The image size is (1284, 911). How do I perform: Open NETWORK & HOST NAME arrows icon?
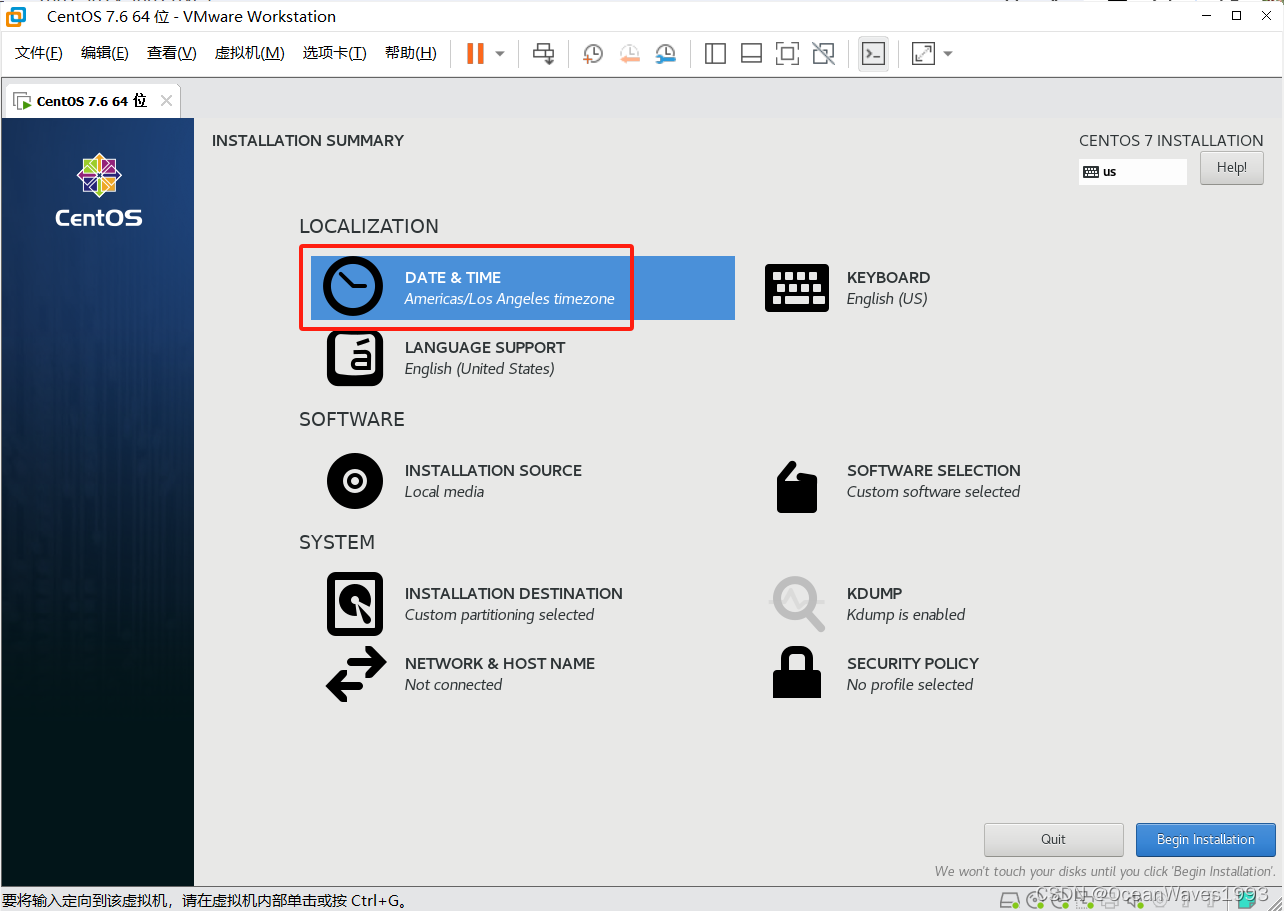(356, 674)
